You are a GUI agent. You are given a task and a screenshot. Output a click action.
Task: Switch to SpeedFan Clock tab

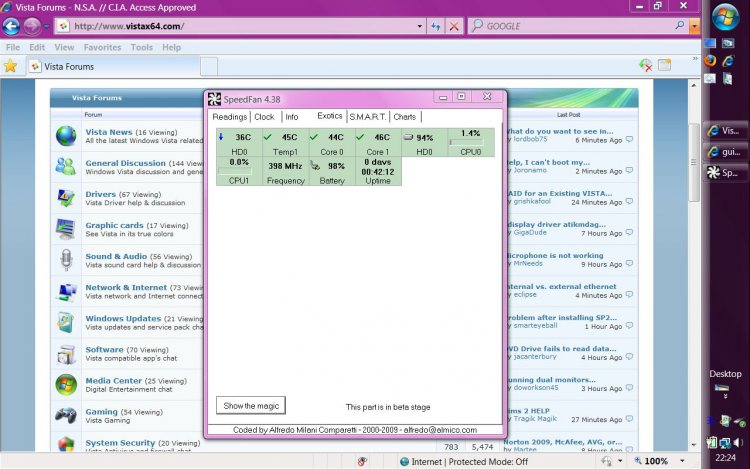[264, 117]
